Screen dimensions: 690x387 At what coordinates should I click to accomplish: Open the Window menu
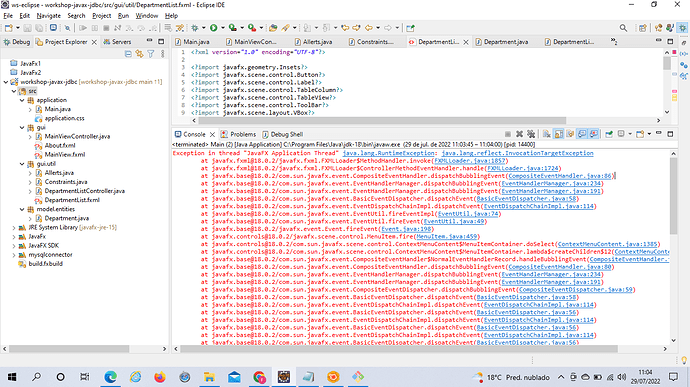pos(147,15)
